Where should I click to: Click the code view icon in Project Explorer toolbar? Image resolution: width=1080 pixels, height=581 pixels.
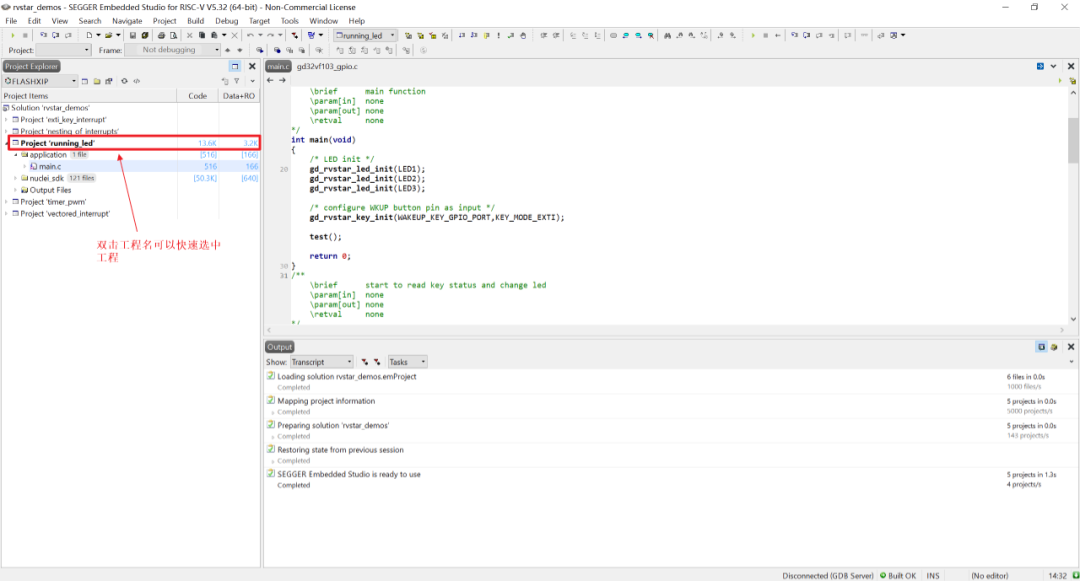tap(136, 81)
